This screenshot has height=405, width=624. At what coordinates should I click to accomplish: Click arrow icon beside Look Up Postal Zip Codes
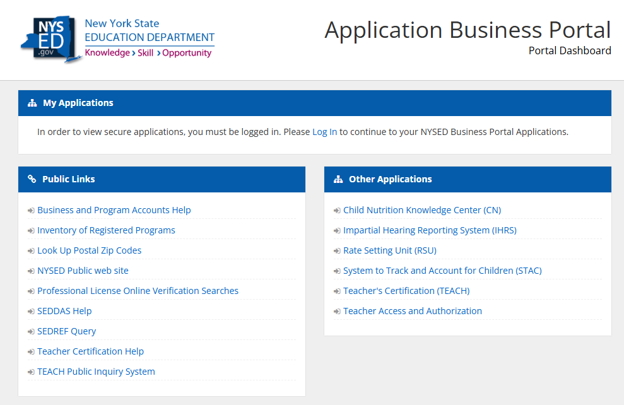(x=31, y=251)
